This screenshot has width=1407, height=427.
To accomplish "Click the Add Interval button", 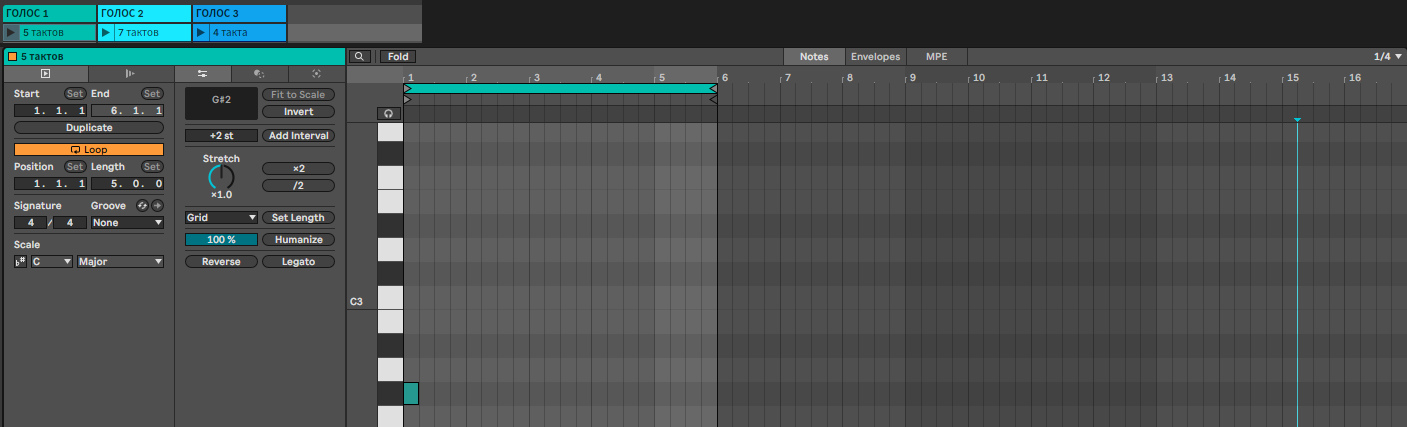I will coord(298,136).
